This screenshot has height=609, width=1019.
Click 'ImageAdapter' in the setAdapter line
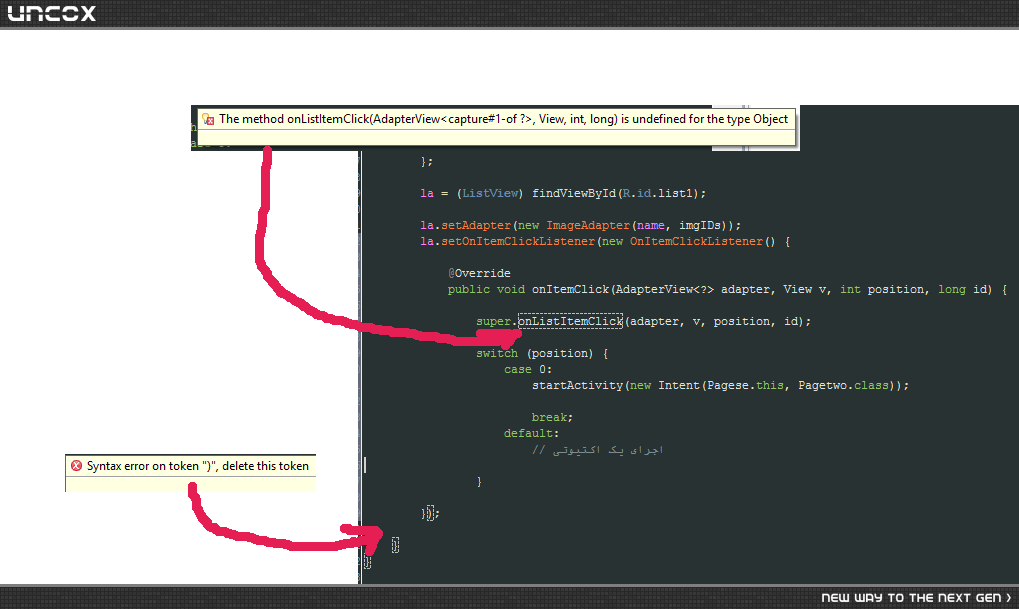(x=587, y=225)
